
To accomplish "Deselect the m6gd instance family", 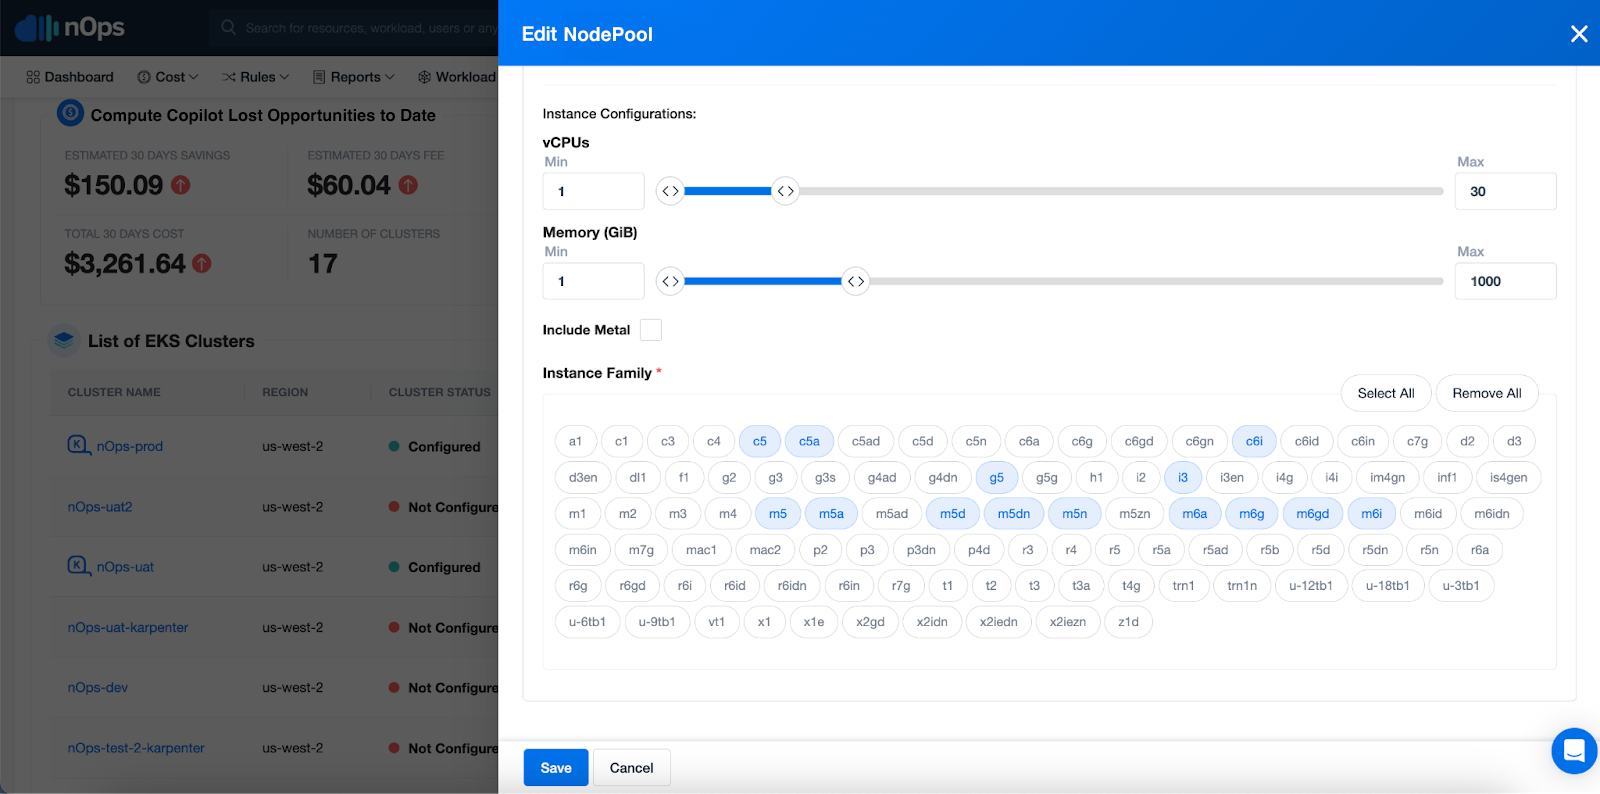I will coord(1313,513).
